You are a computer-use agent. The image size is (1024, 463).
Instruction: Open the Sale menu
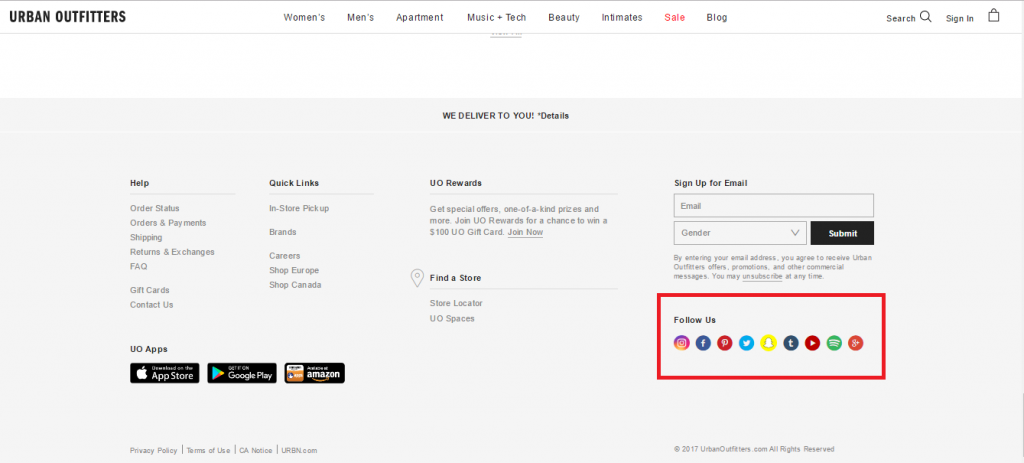pos(675,18)
